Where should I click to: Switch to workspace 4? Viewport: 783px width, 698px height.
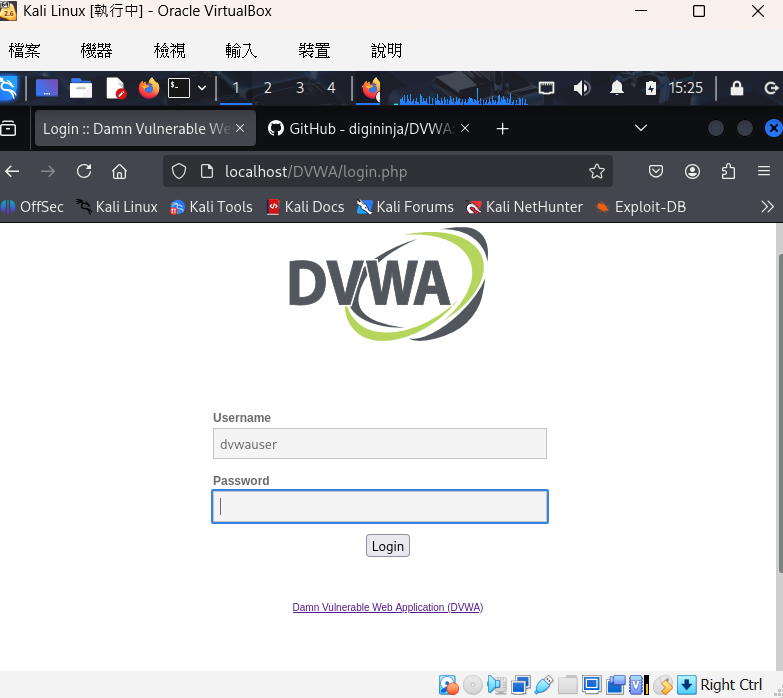[x=331, y=88]
